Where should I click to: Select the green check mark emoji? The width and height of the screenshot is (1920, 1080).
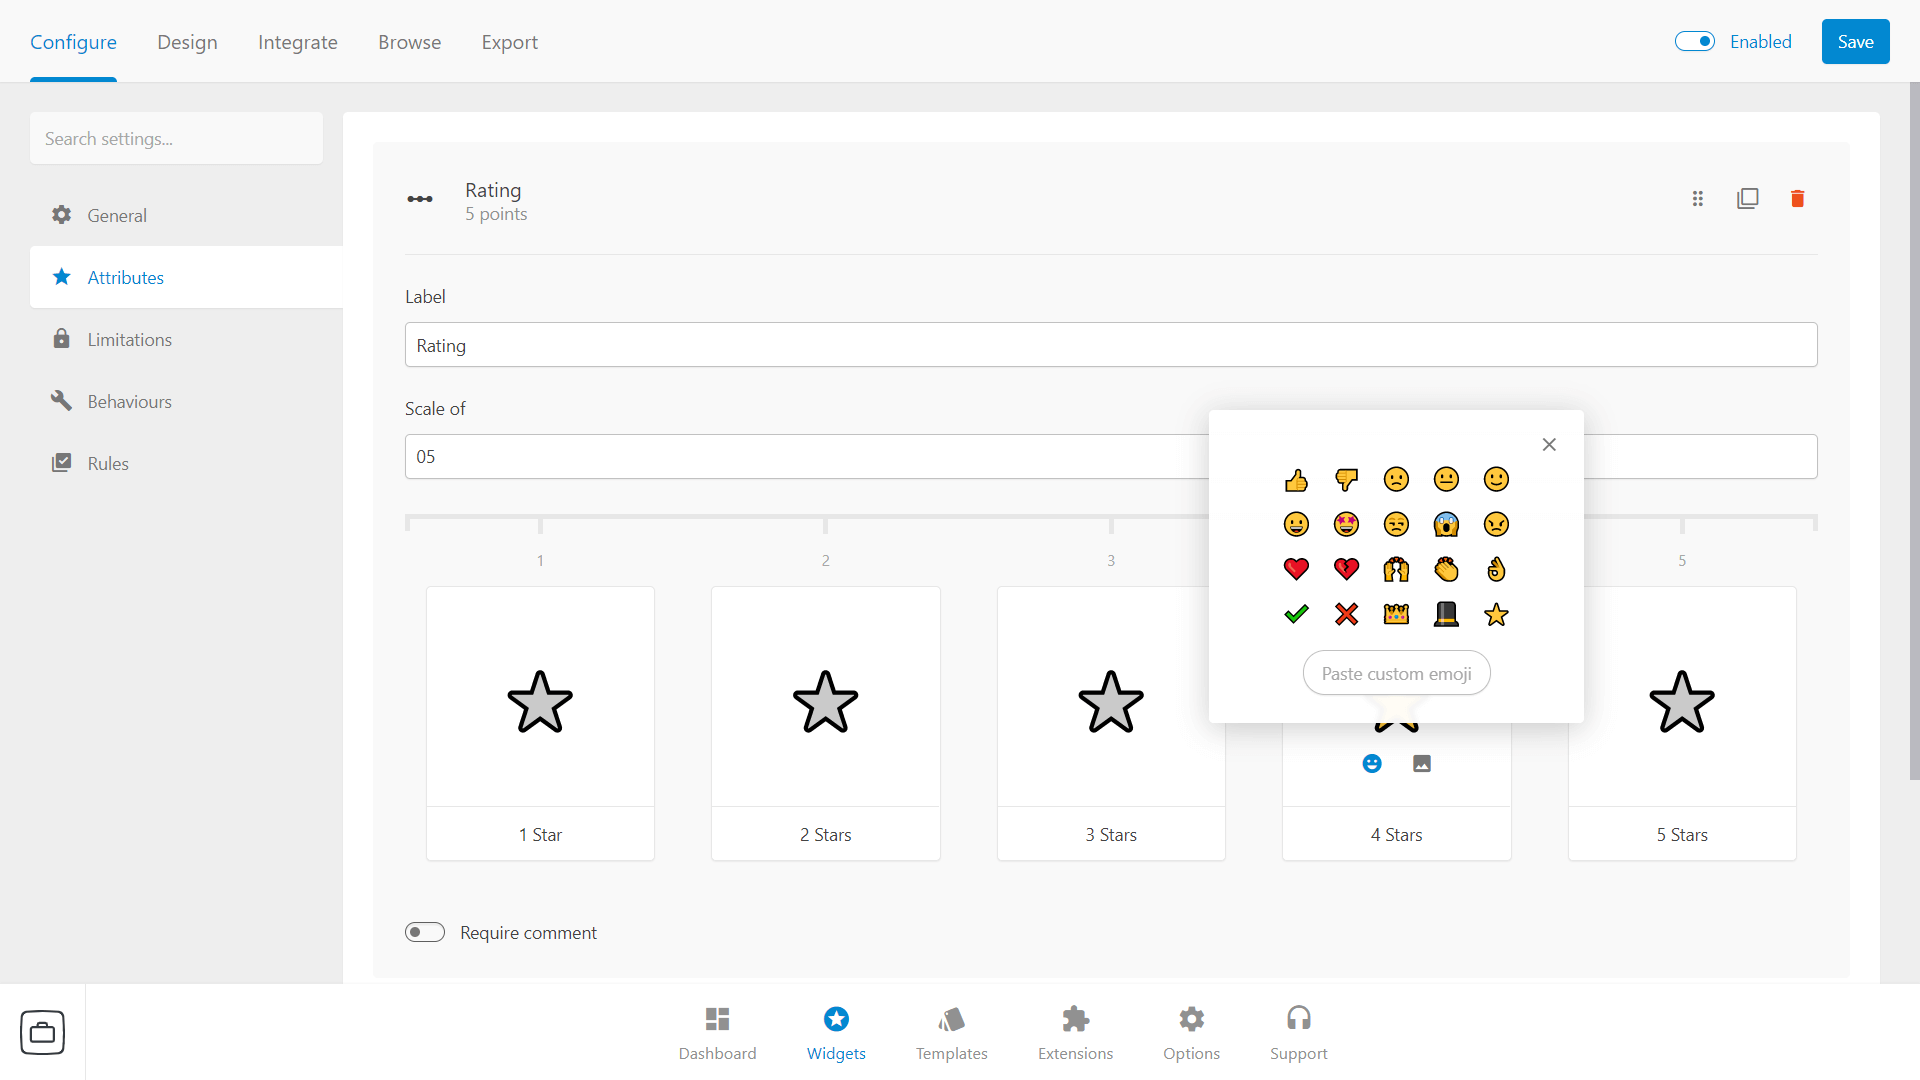pyautogui.click(x=1296, y=615)
